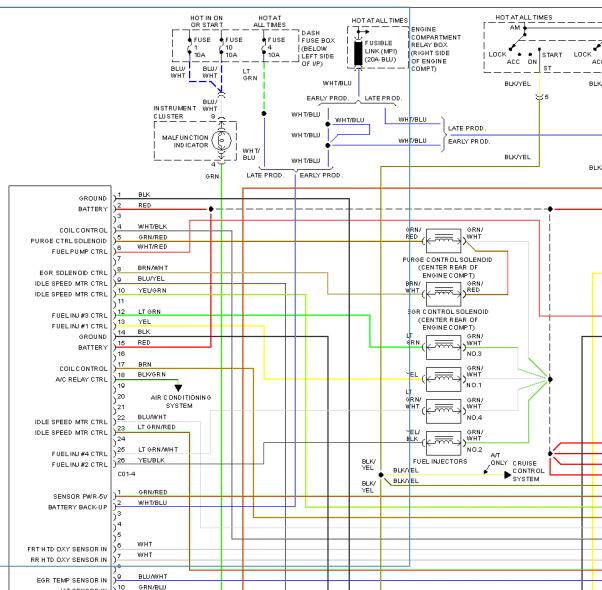Click "ENGINE COMPARTMENT RELAY BOX" text
Screen dimensions: 602x590
(436, 49)
